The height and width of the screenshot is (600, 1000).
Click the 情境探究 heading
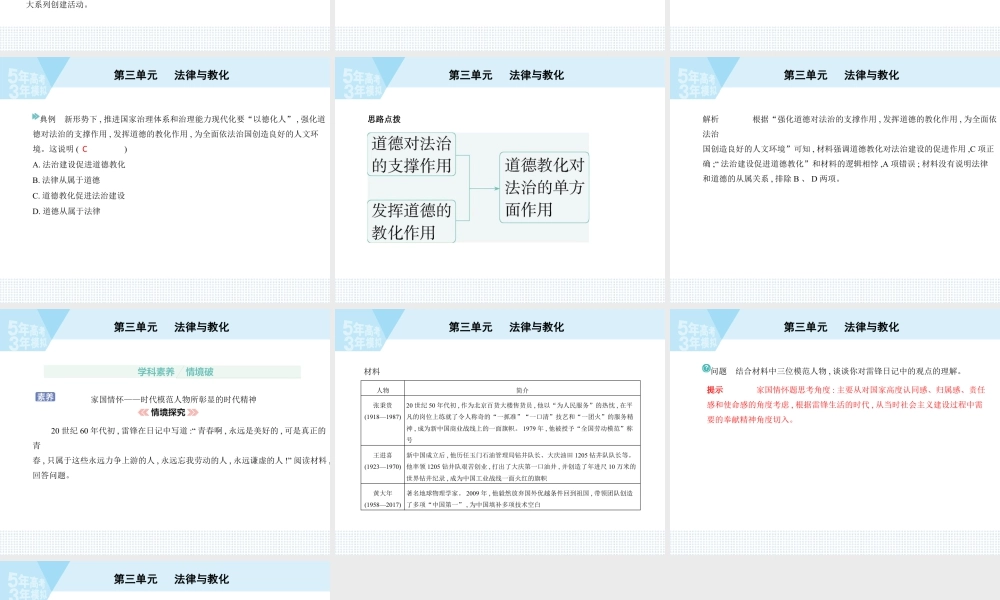pos(168,413)
